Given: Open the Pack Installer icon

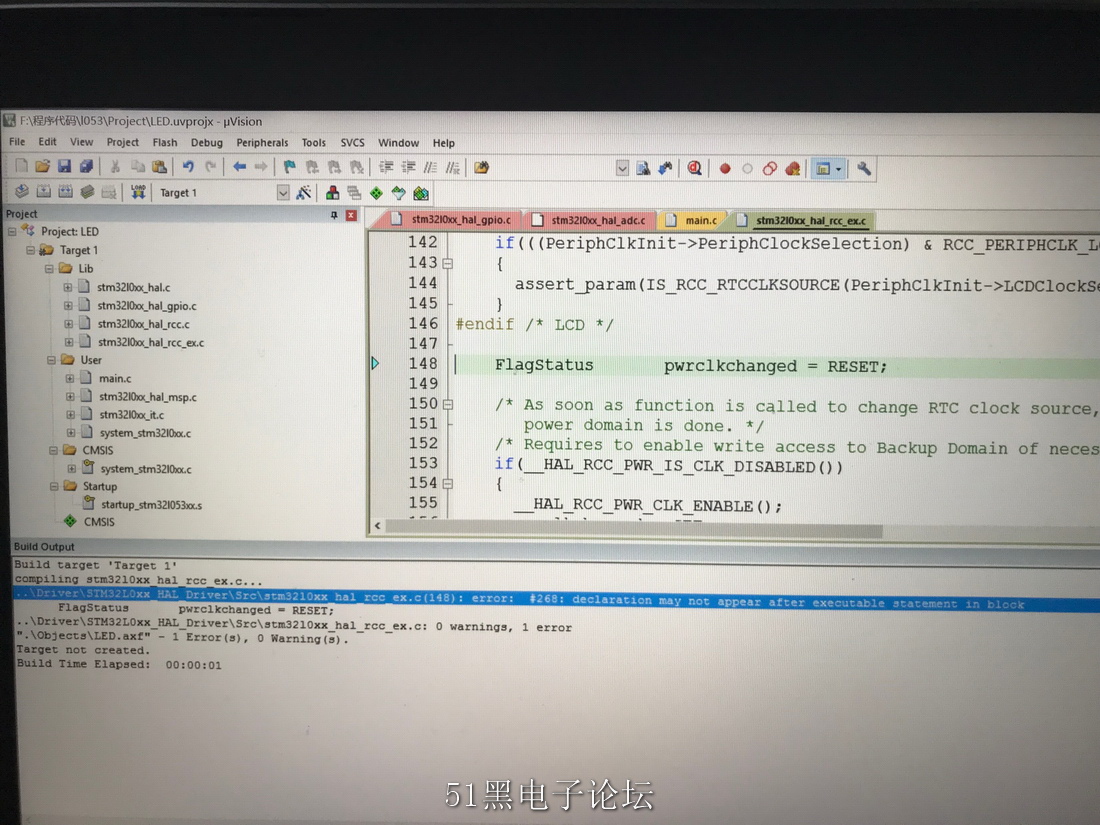Looking at the screenshot, I should coord(421,193).
